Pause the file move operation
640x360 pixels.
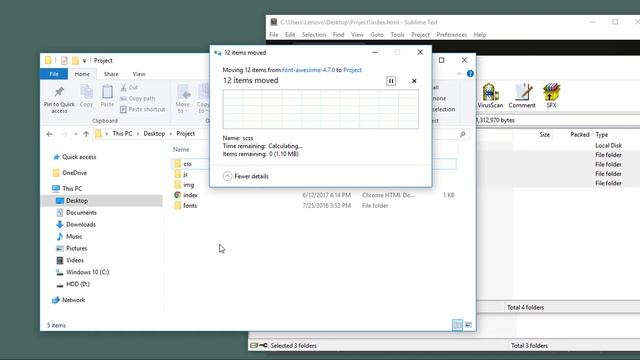pos(391,81)
